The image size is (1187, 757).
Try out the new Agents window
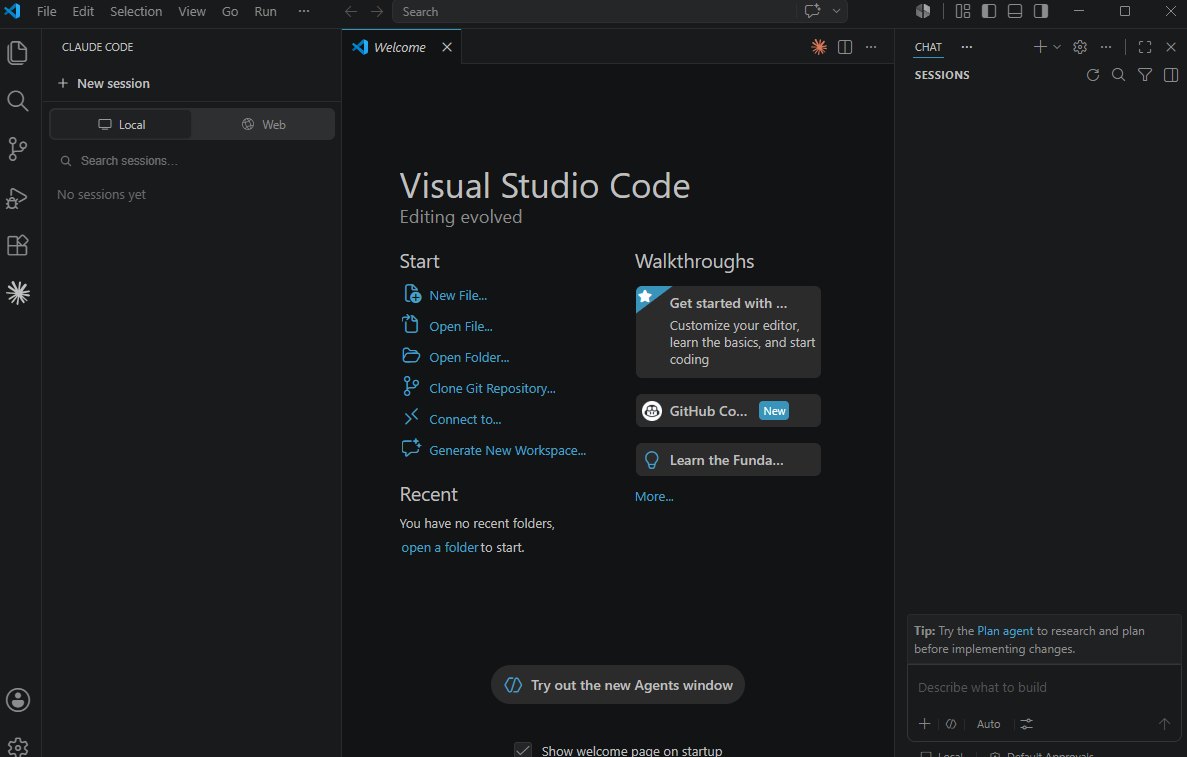618,685
